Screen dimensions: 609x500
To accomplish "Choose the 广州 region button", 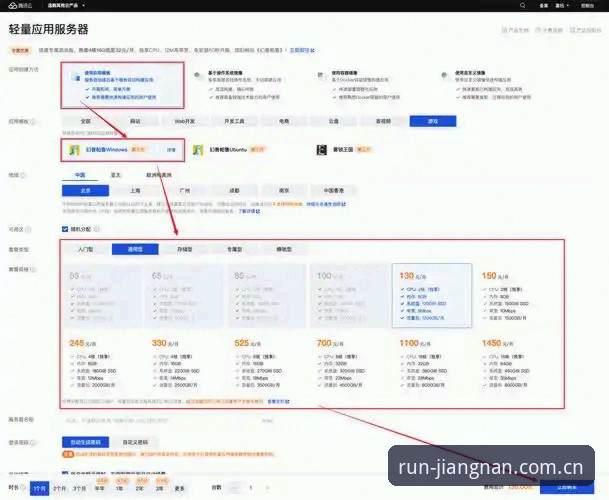I will (185, 191).
